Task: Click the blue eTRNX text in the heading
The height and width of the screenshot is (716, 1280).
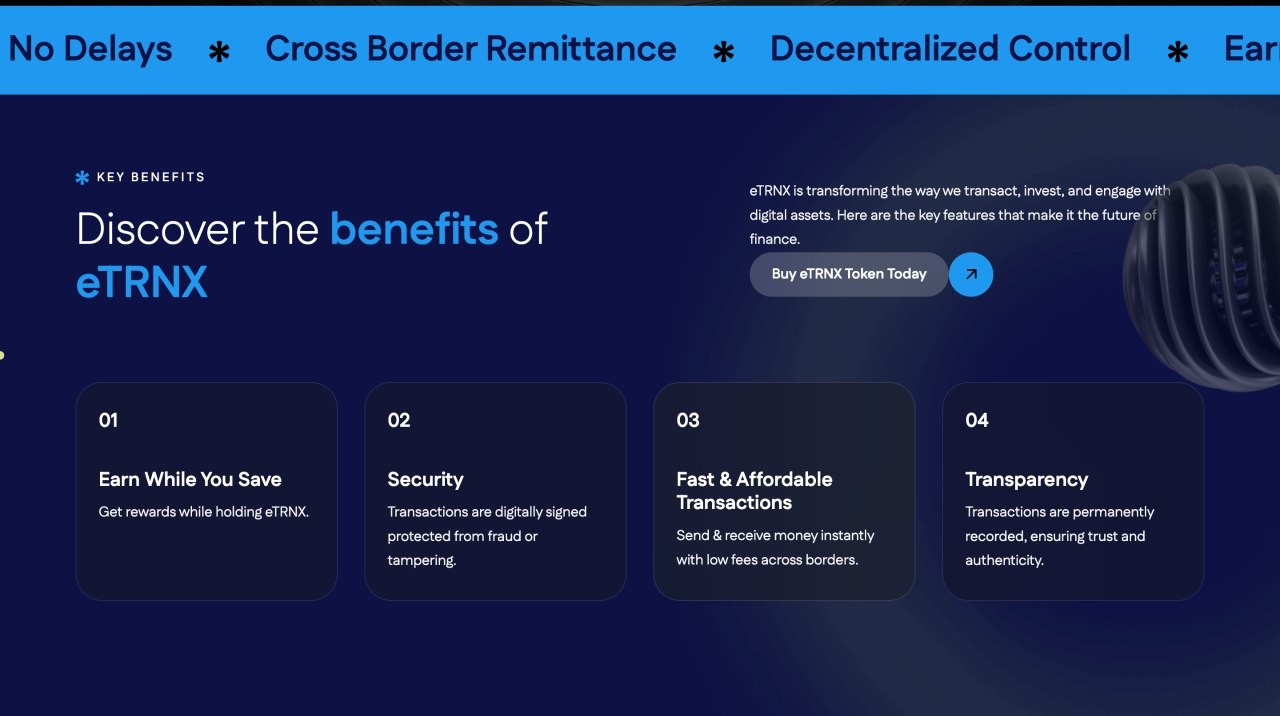Action: pyautogui.click(x=142, y=282)
